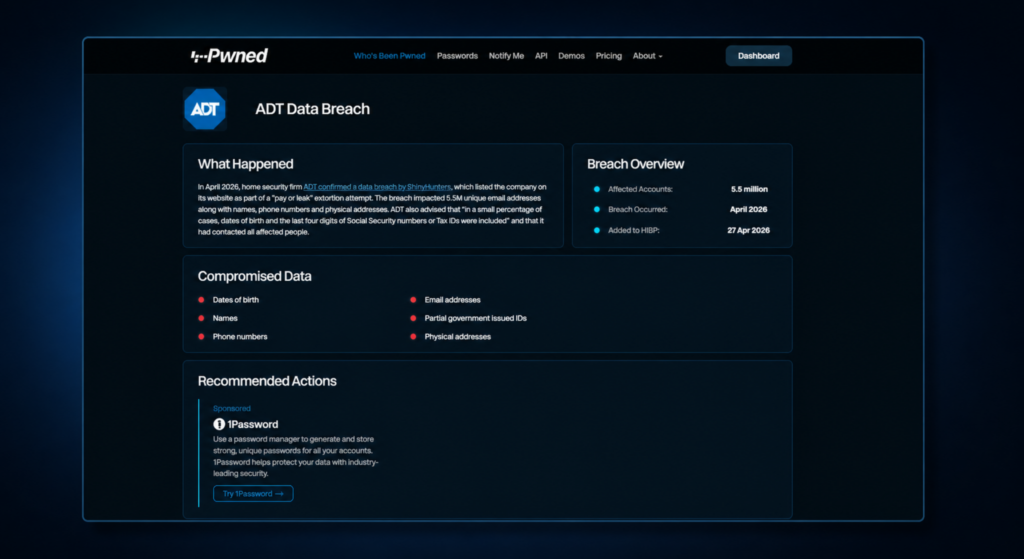Open the Pricing page
The height and width of the screenshot is (559, 1024).
click(x=609, y=56)
